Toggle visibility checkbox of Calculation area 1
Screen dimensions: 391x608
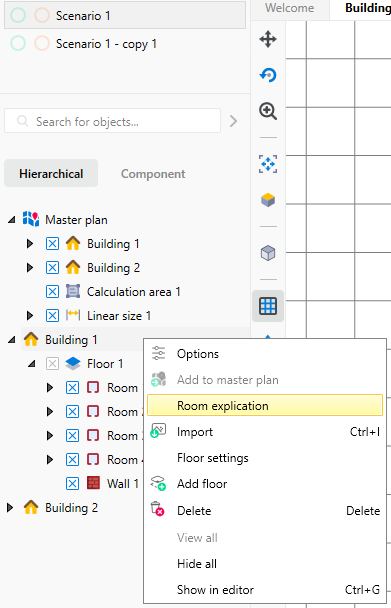point(52,292)
